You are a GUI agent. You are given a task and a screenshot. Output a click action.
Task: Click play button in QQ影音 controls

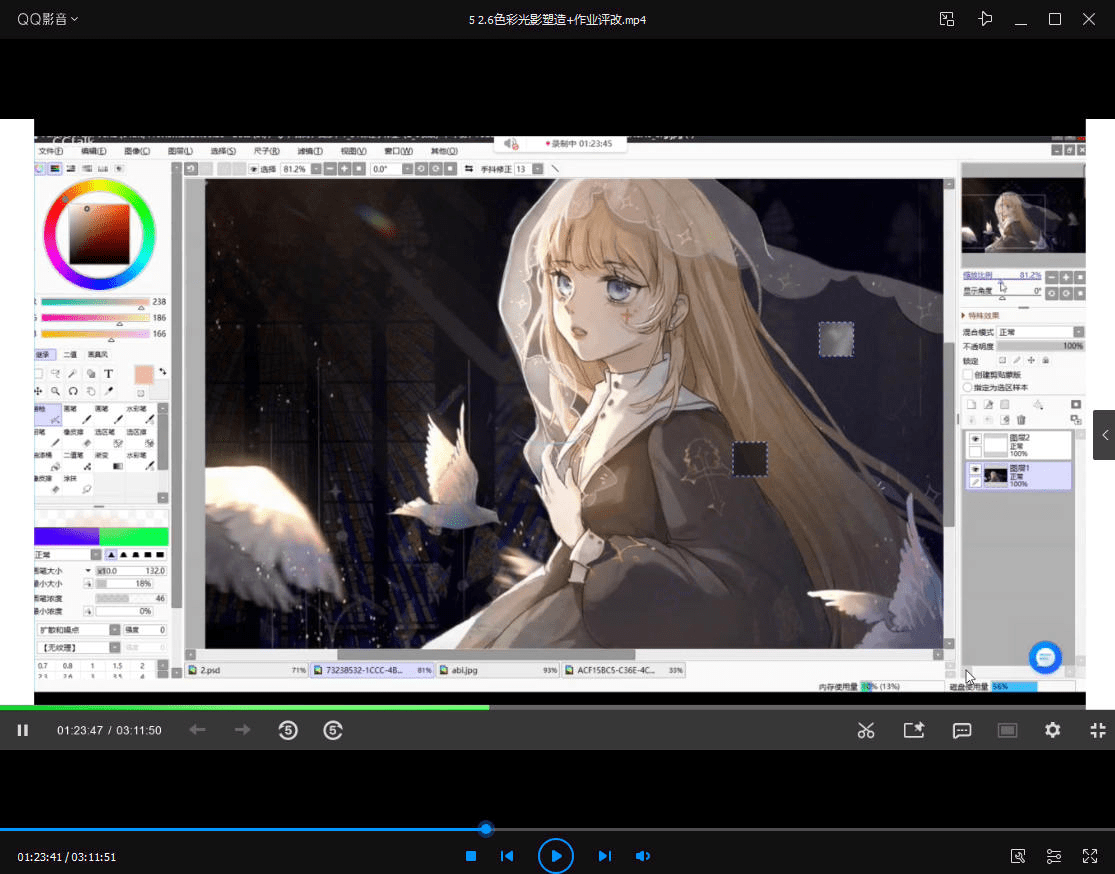tap(555, 856)
